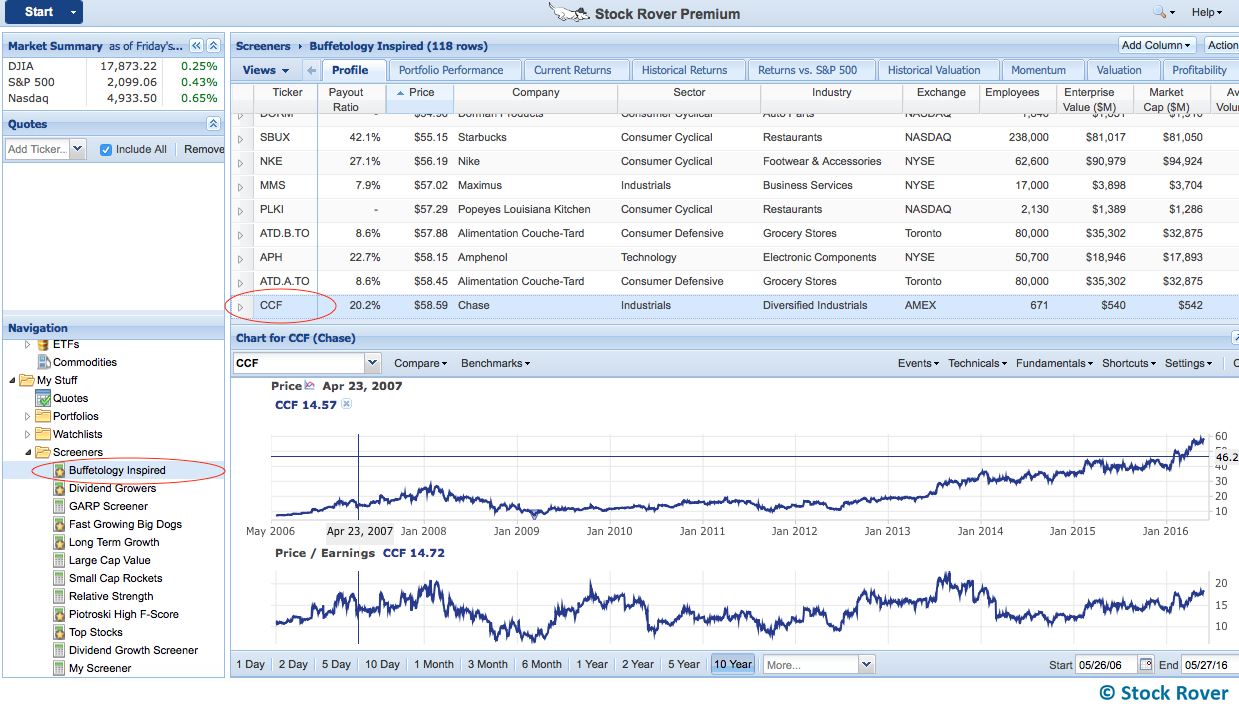Open the Start date calendar picker

1146,664
